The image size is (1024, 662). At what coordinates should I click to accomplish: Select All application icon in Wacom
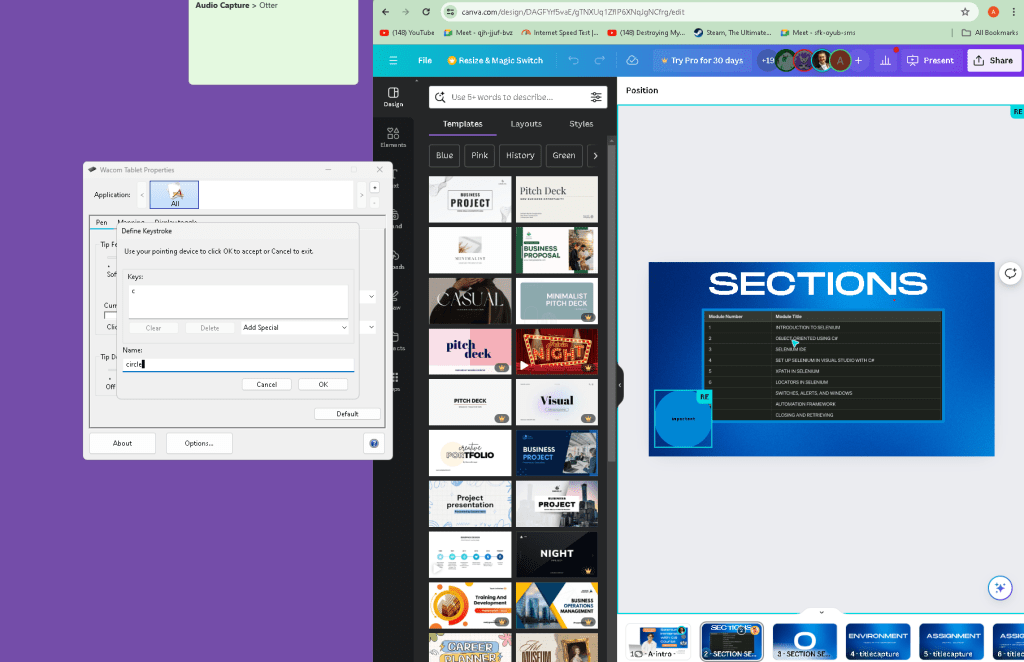click(x=174, y=195)
